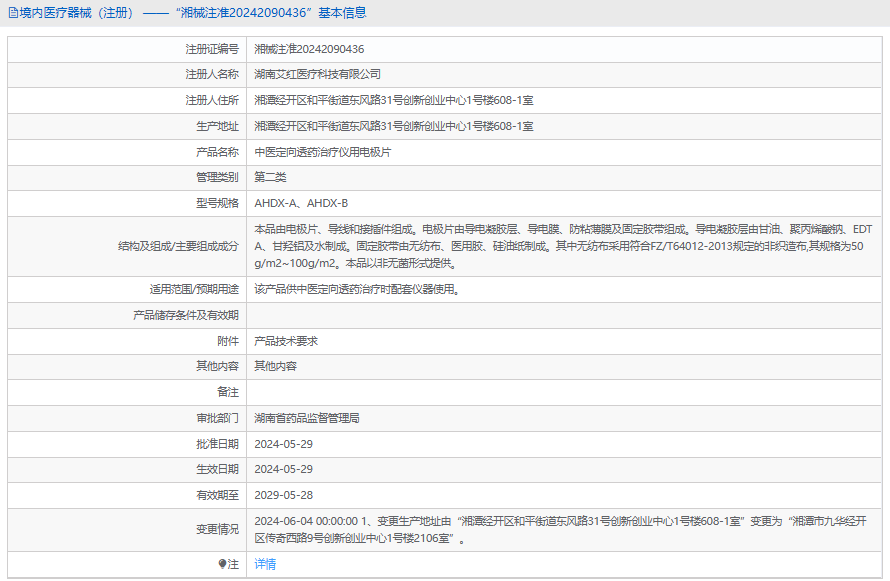890x581 pixels.
Task: Select registrant name 湖南艾红医疗科技有限公司
Action: 317,74
